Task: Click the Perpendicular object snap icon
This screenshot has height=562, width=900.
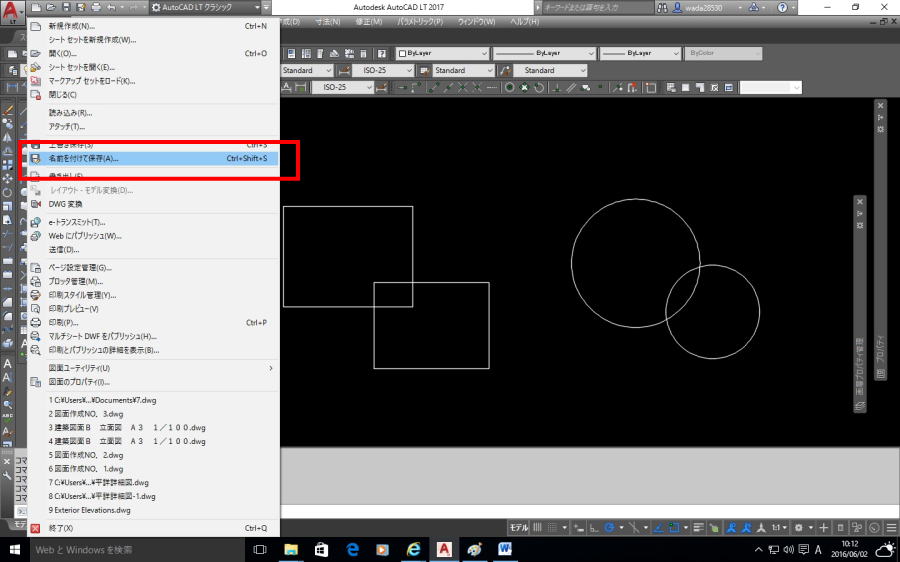Action: (556, 87)
